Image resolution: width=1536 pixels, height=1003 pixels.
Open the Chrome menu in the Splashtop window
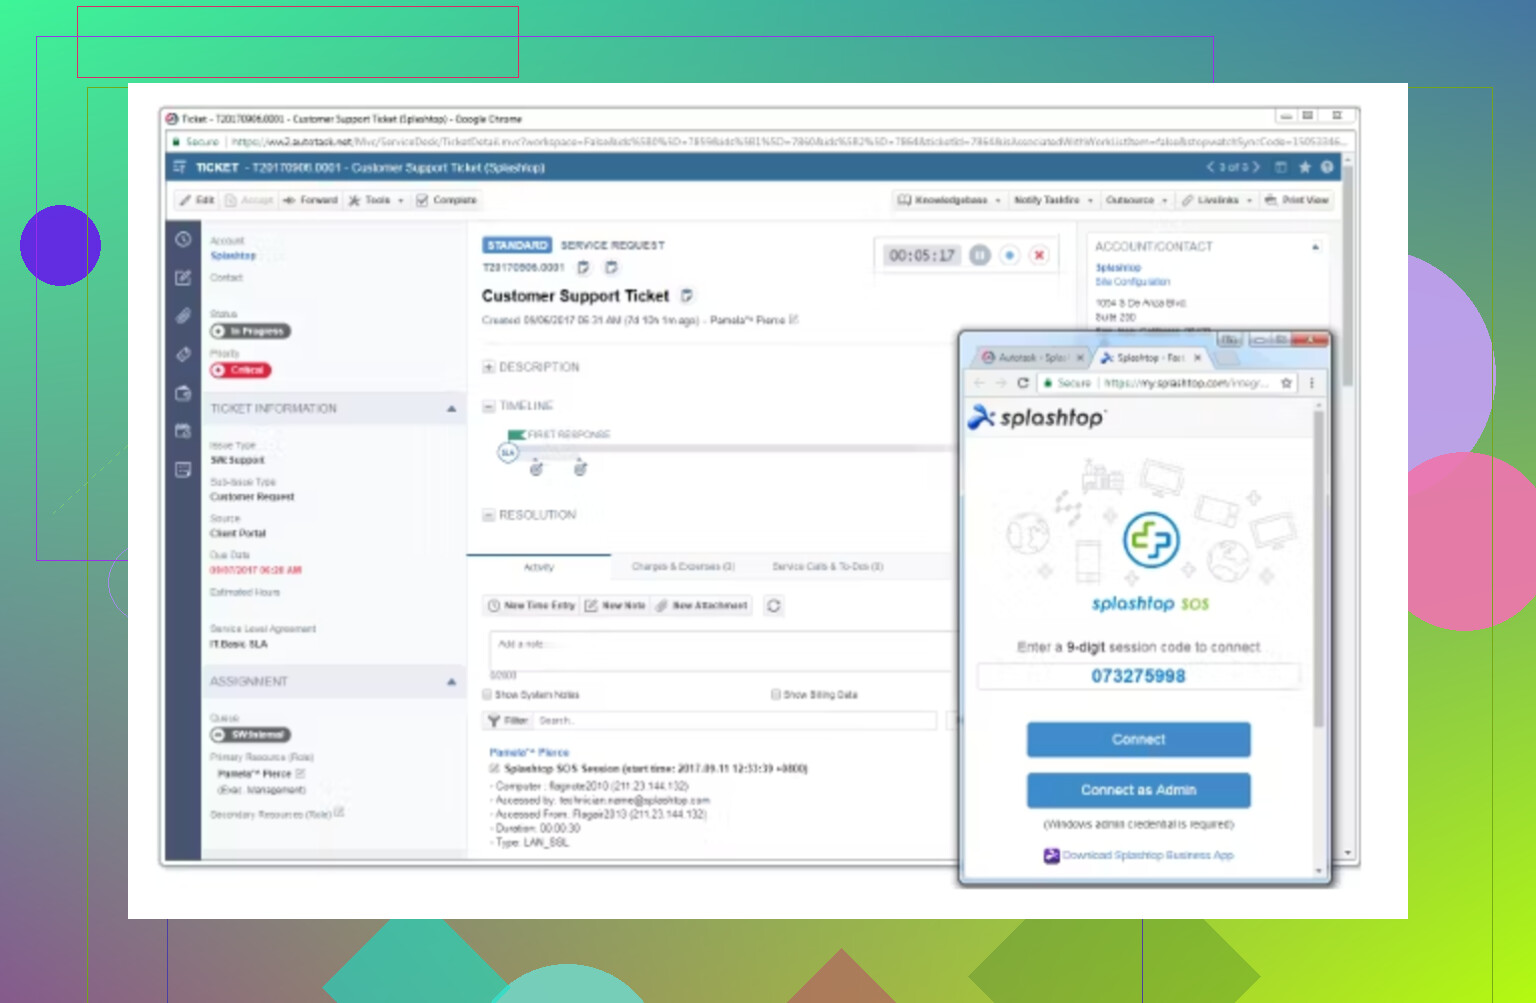click(x=1312, y=383)
